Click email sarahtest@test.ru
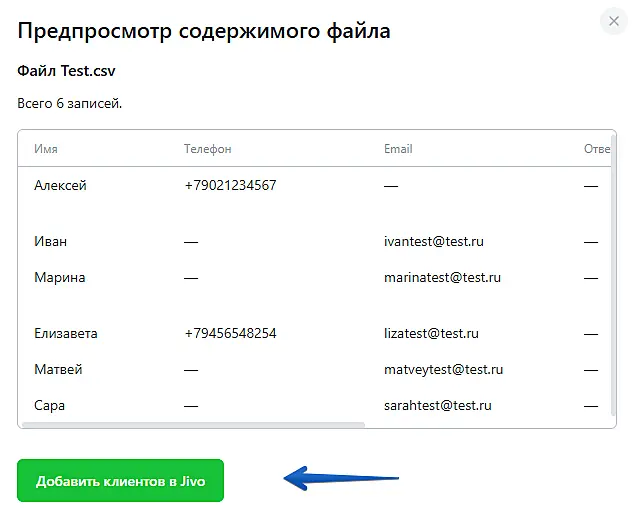Image resolution: width=637 pixels, height=525 pixels. [x=438, y=405]
